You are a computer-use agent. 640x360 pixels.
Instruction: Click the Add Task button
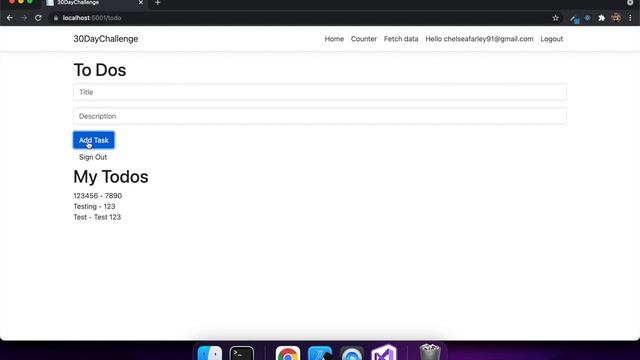click(x=94, y=140)
